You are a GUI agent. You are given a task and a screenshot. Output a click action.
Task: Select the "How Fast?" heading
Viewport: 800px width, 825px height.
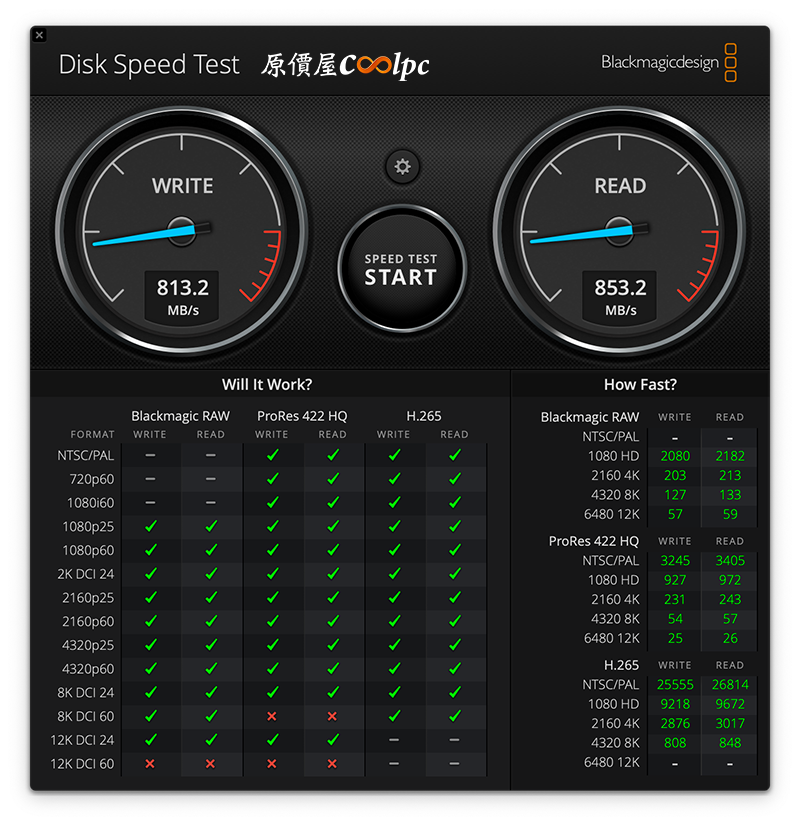click(640, 385)
